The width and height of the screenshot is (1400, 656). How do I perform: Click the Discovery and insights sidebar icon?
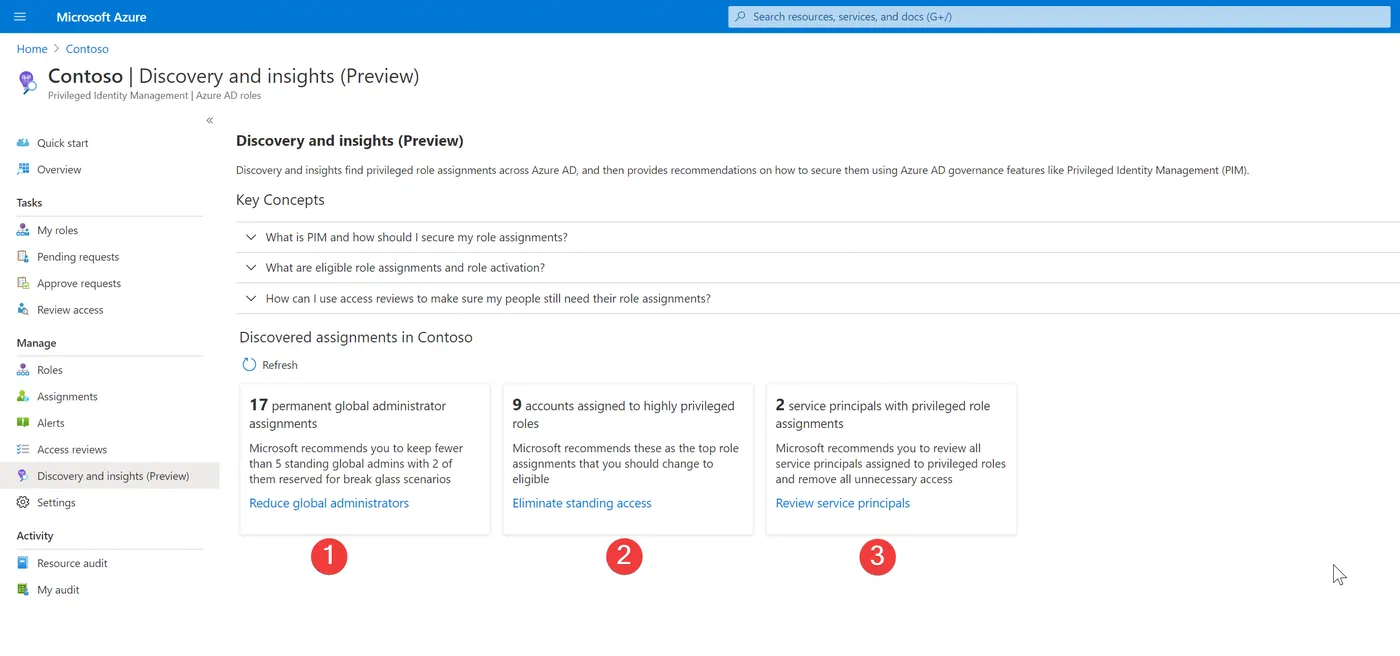(x=23, y=476)
